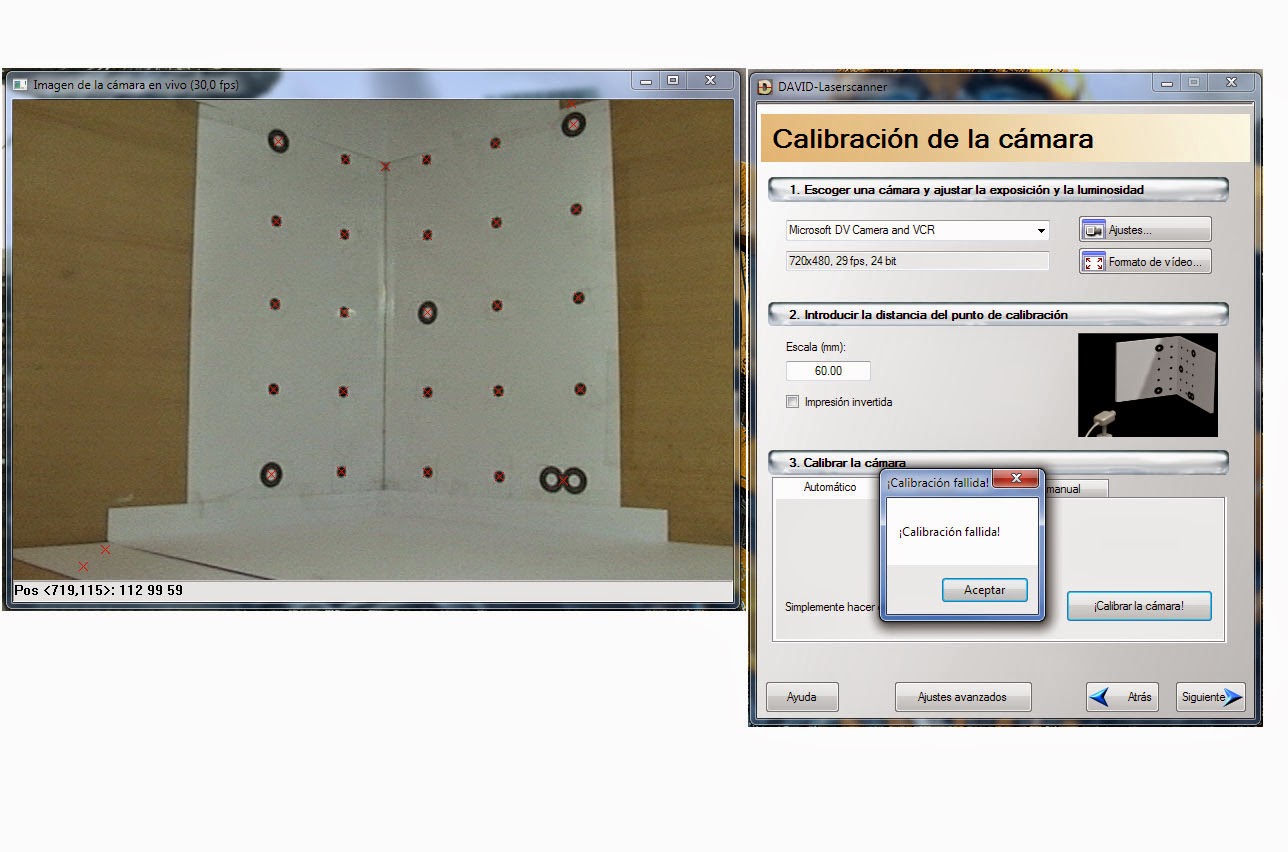Close the ¡Calibración fallida! dialog
Screen dimensions: 1288x852
1016,479
